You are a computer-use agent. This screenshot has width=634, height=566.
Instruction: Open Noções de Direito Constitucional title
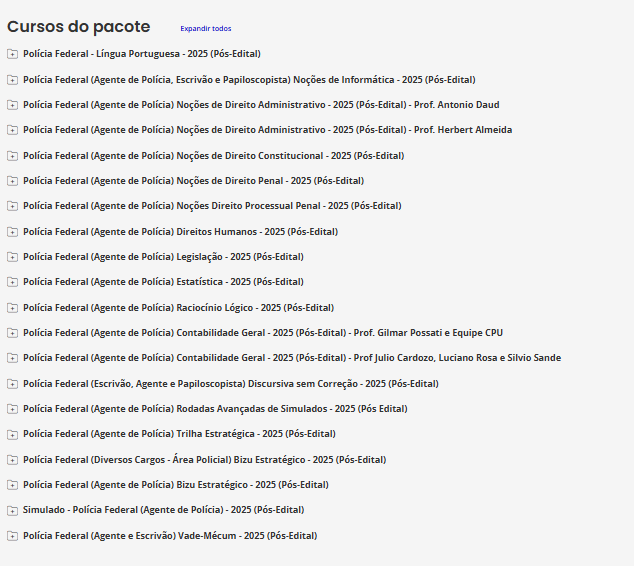213,156
